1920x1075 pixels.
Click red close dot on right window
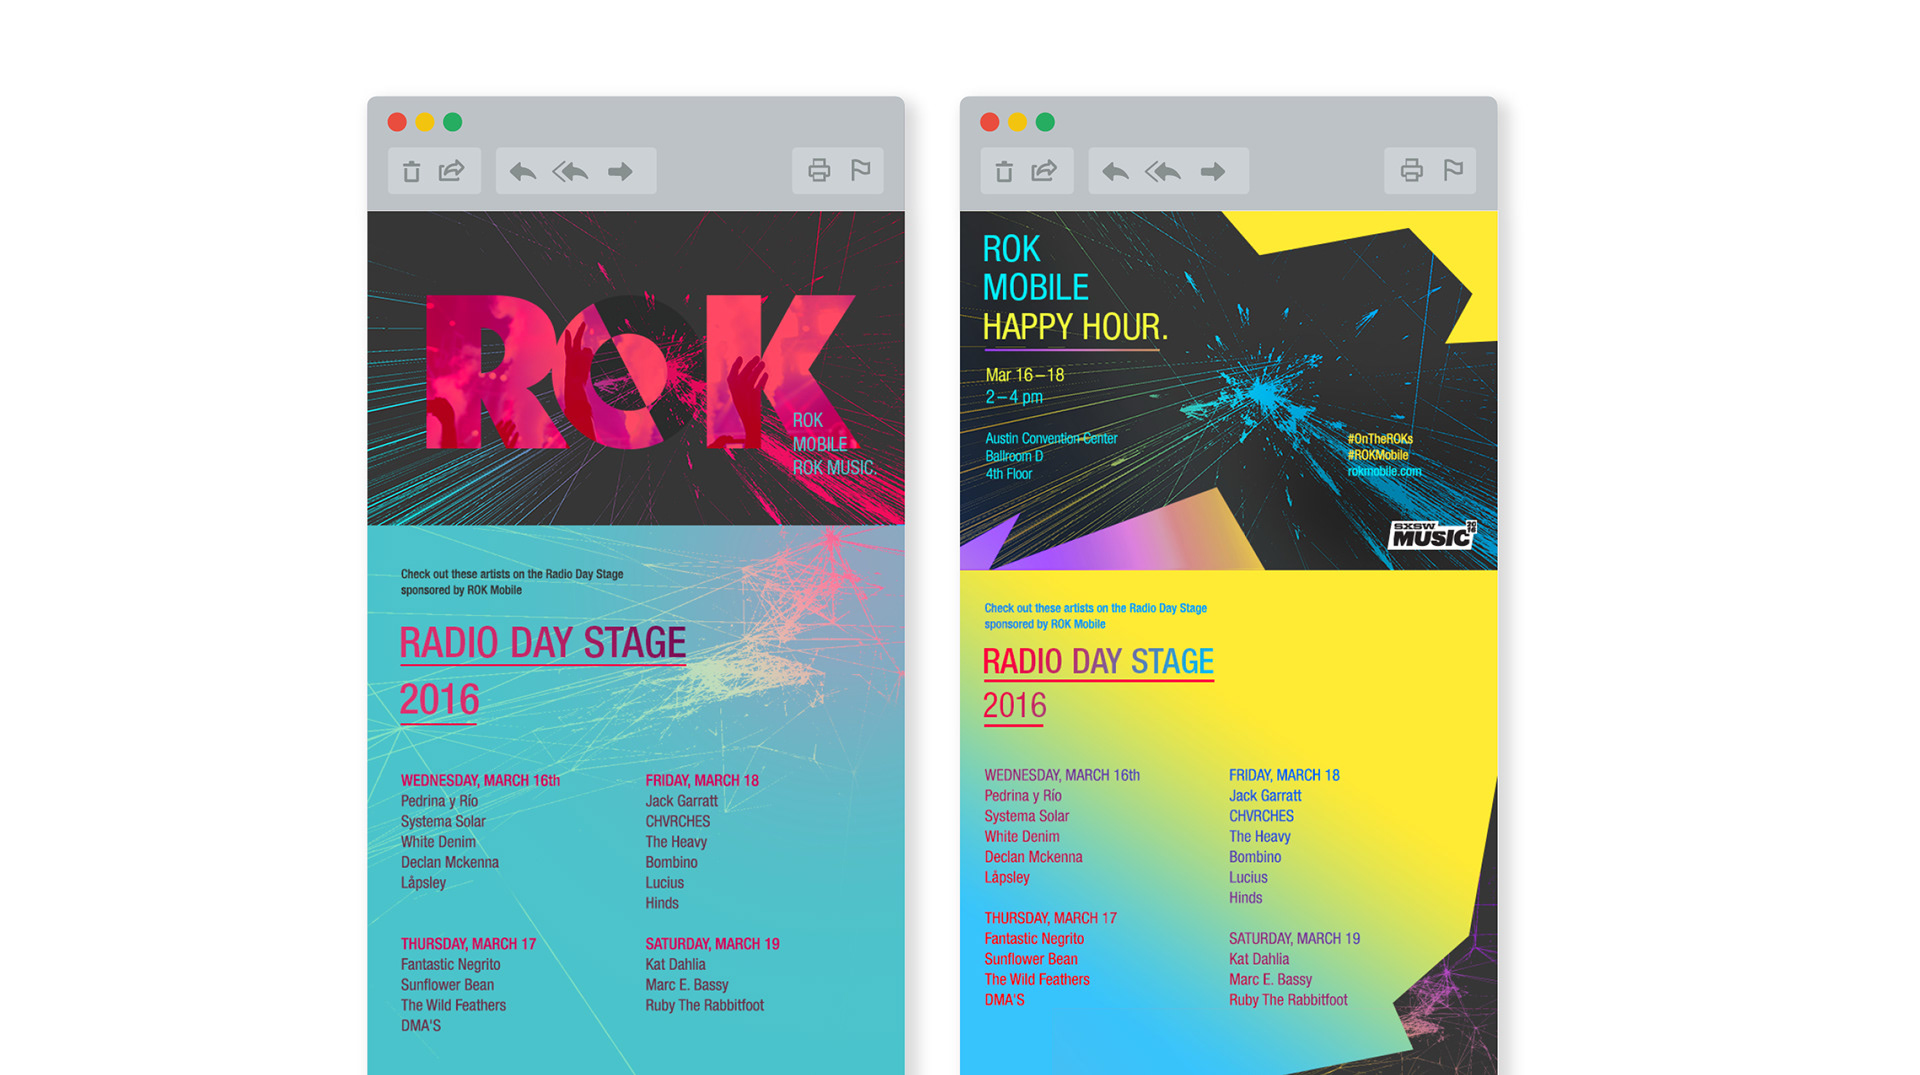990,122
